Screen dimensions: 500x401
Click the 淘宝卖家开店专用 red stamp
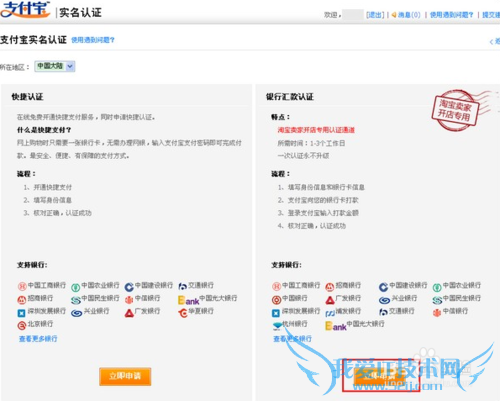tap(456, 110)
